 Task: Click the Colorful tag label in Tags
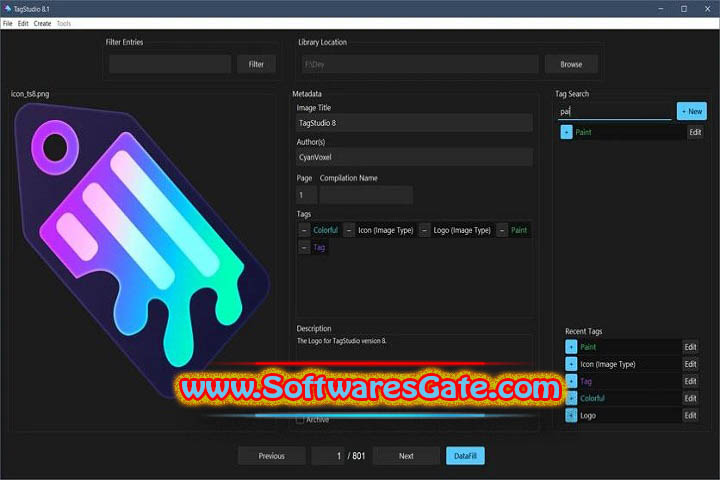(x=326, y=230)
